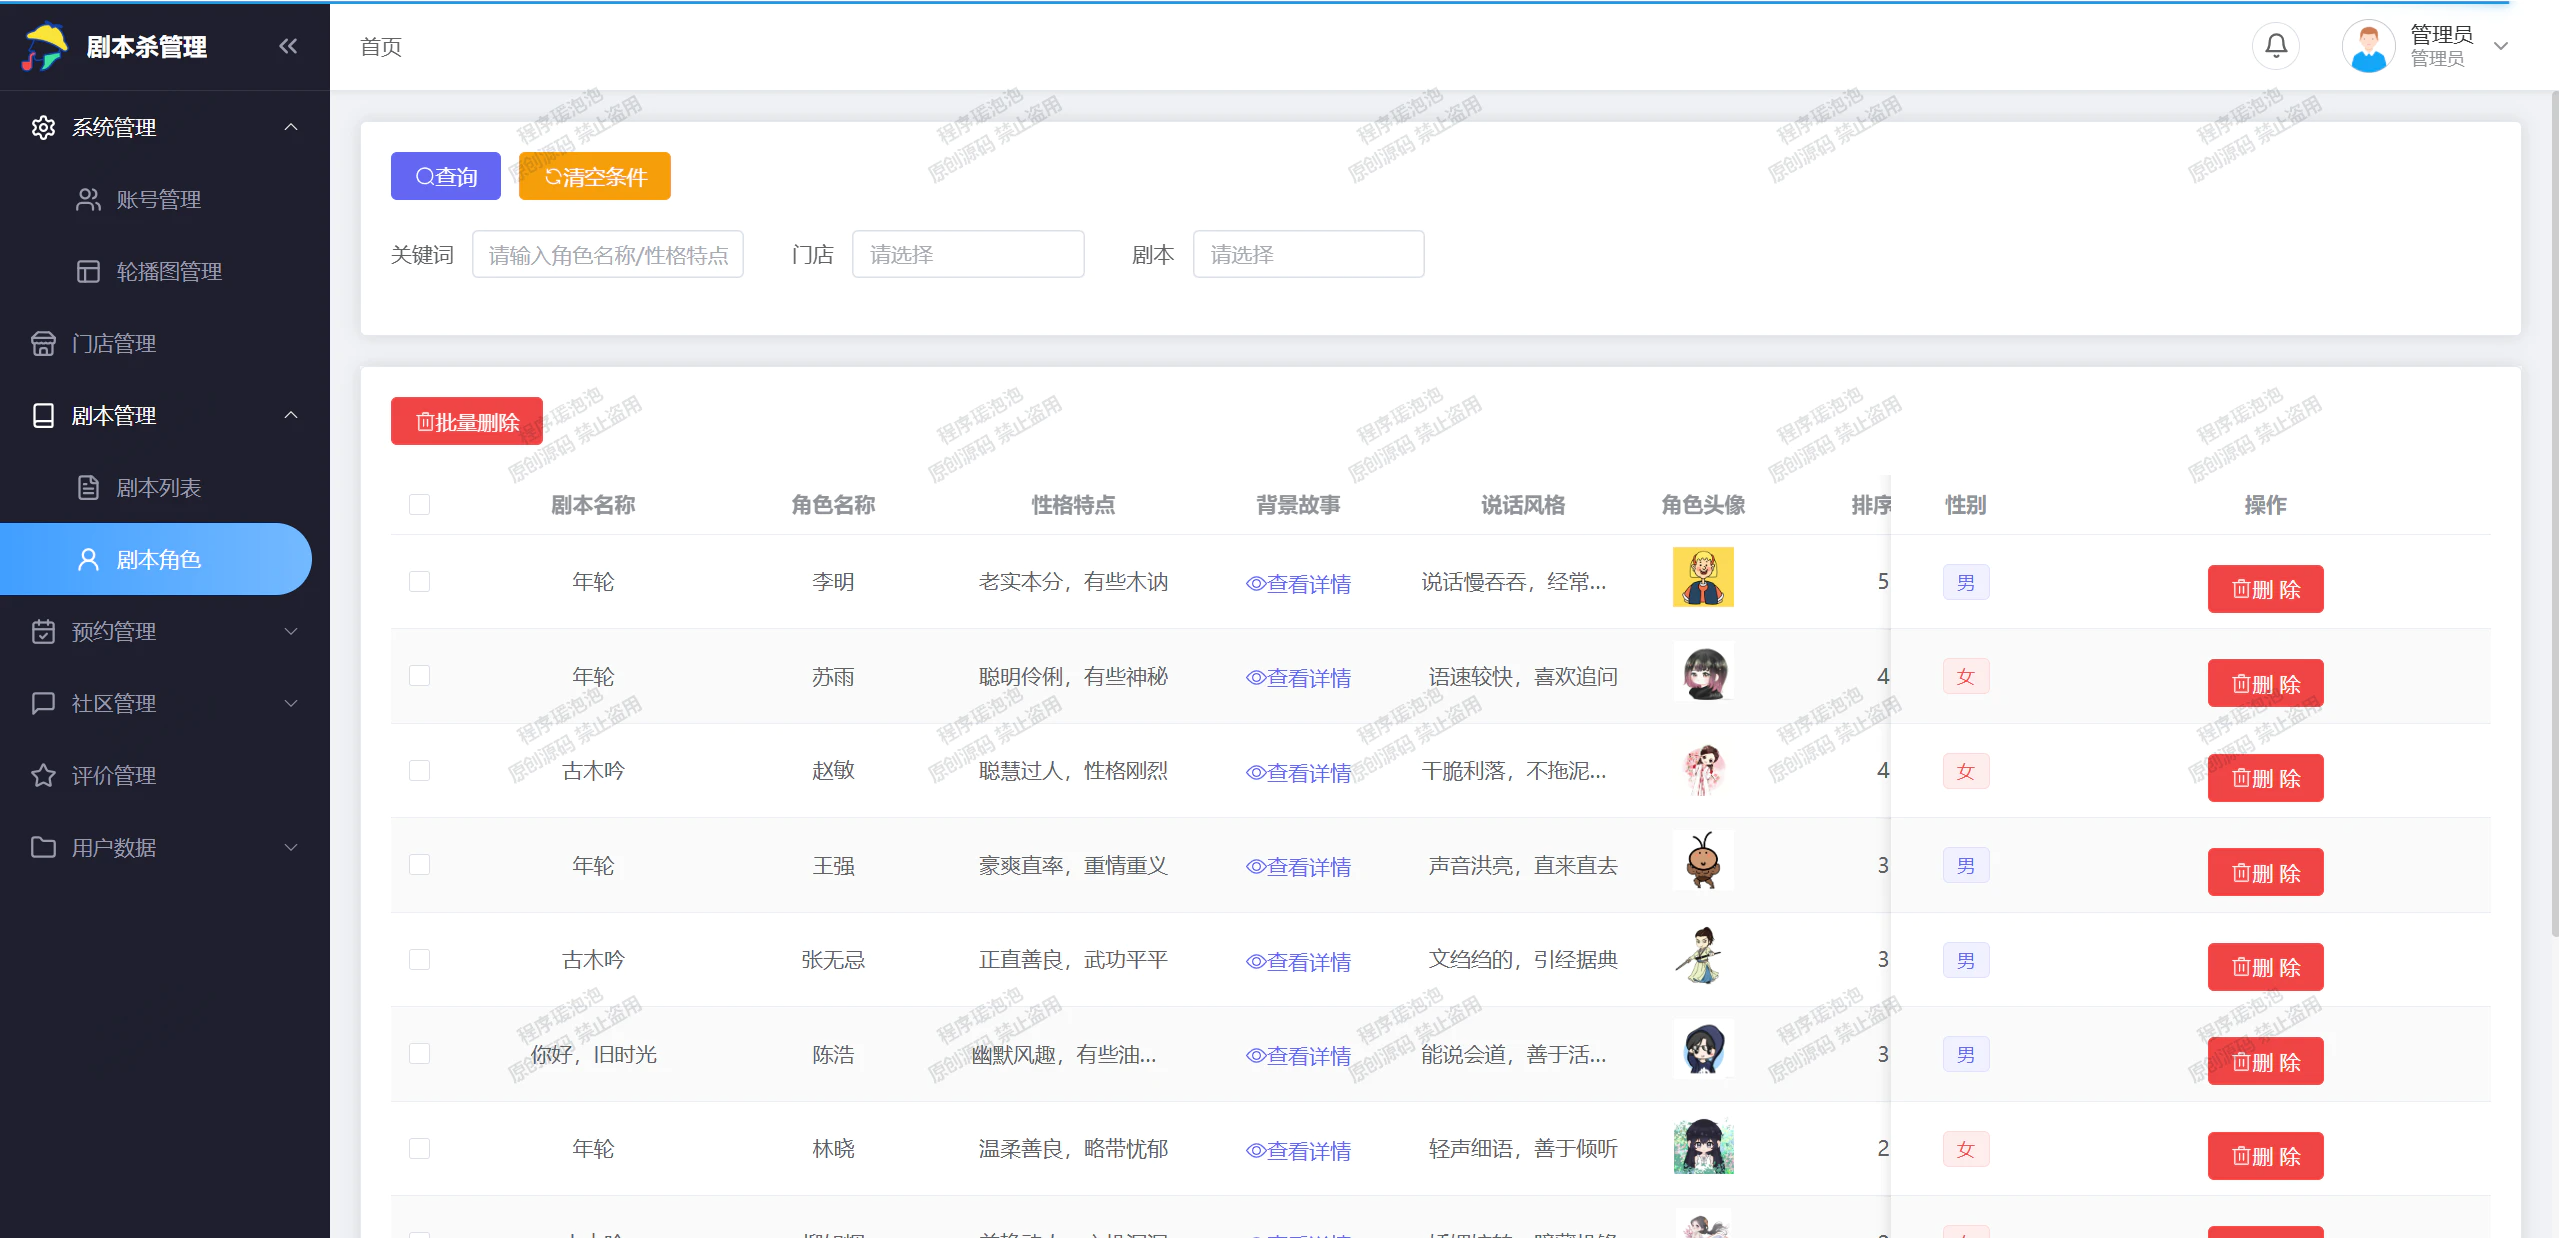Check the row checkbox for 张无忌
Viewport: 2559px width, 1238px height.
419,959
